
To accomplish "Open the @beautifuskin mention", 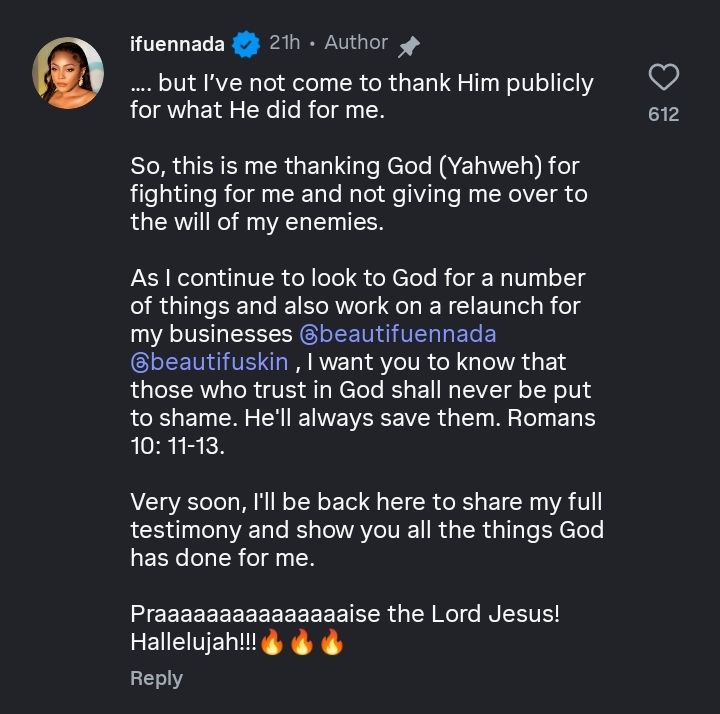I will [x=210, y=361].
